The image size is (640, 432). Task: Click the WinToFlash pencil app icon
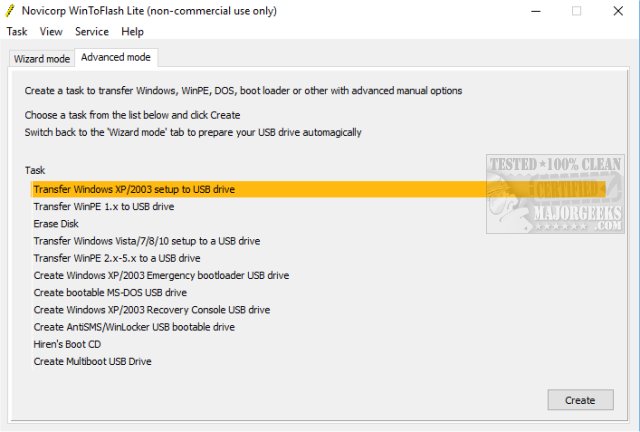point(11,10)
